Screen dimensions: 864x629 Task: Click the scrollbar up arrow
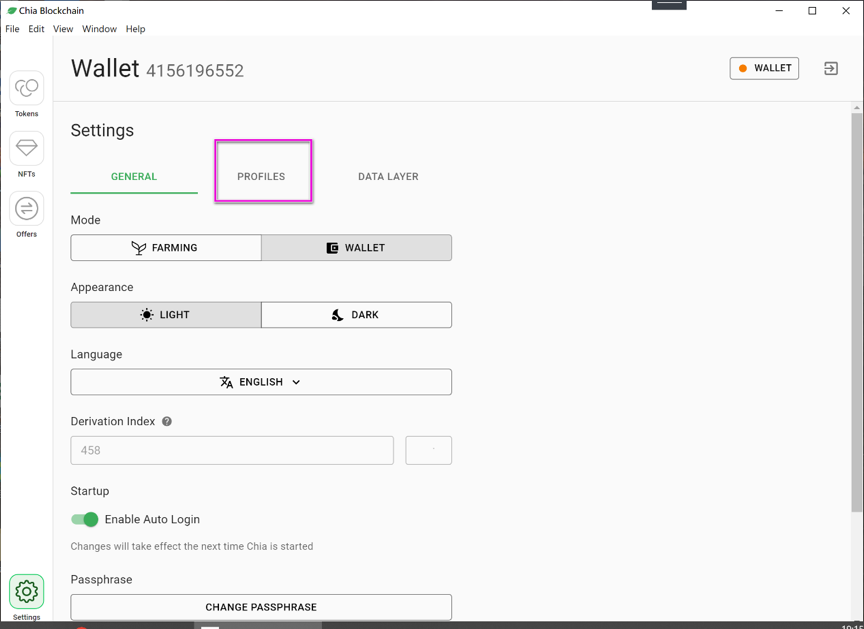(x=856, y=107)
